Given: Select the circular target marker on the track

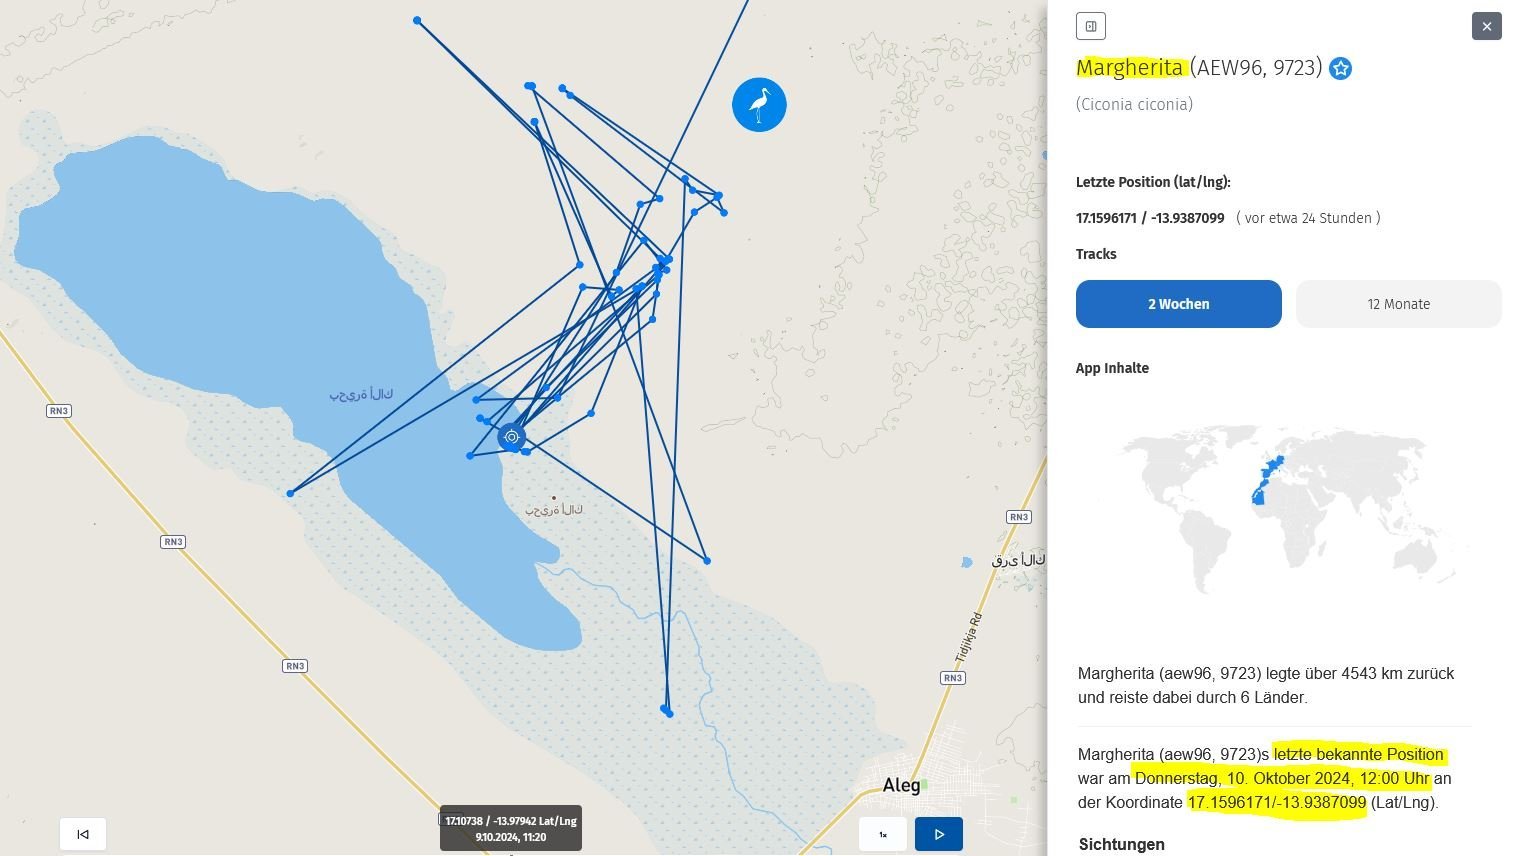Looking at the screenshot, I should (x=511, y=437).
